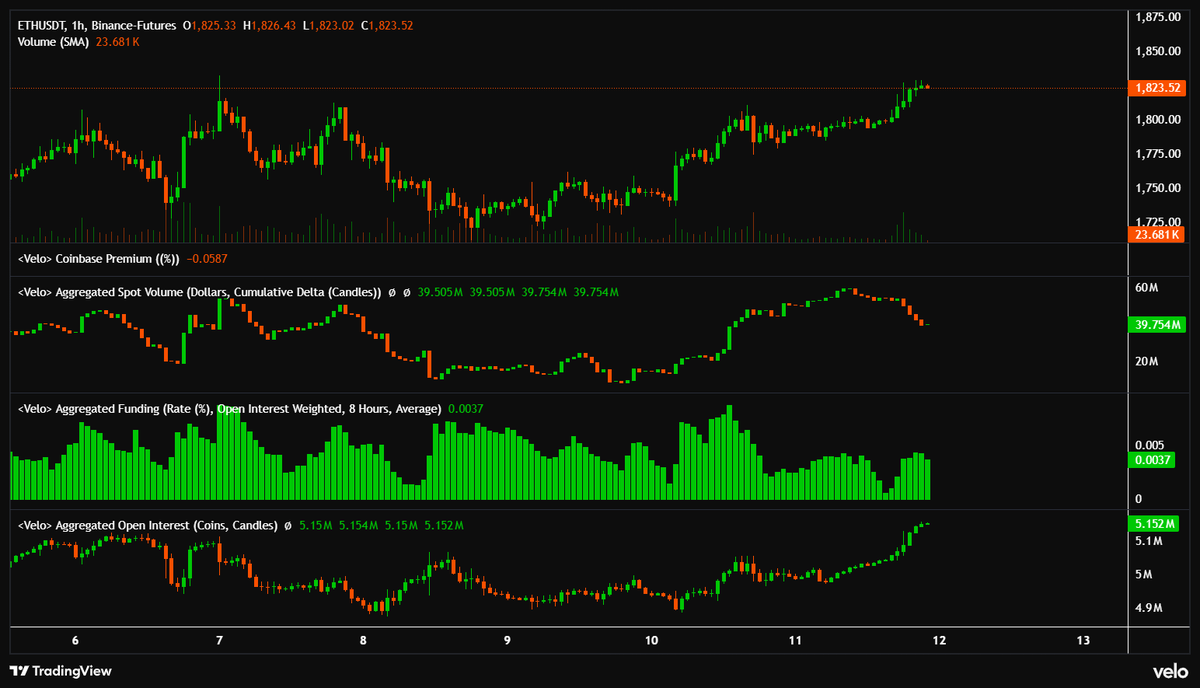Click the open value O1,825.33
This screenshot has height=688, width=1200.
[210, 24]
